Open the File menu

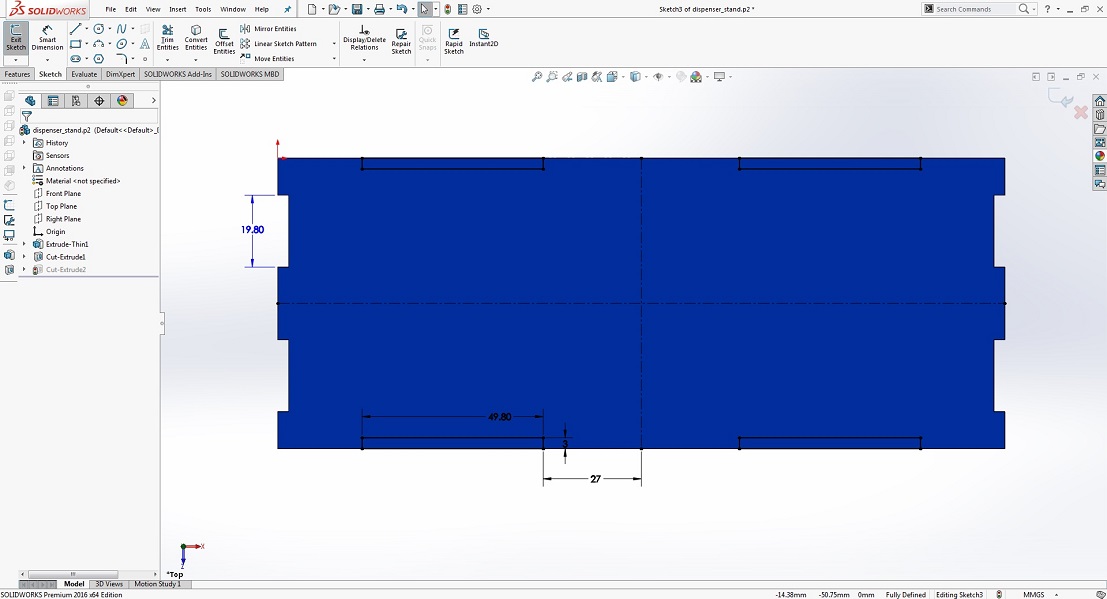(x=111, y=9)
